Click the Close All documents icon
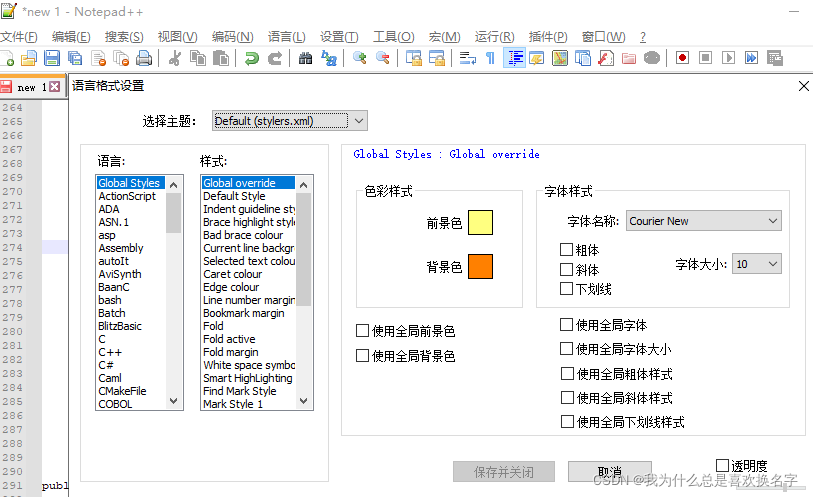The image size is (813, 497). tap(121, 58)
